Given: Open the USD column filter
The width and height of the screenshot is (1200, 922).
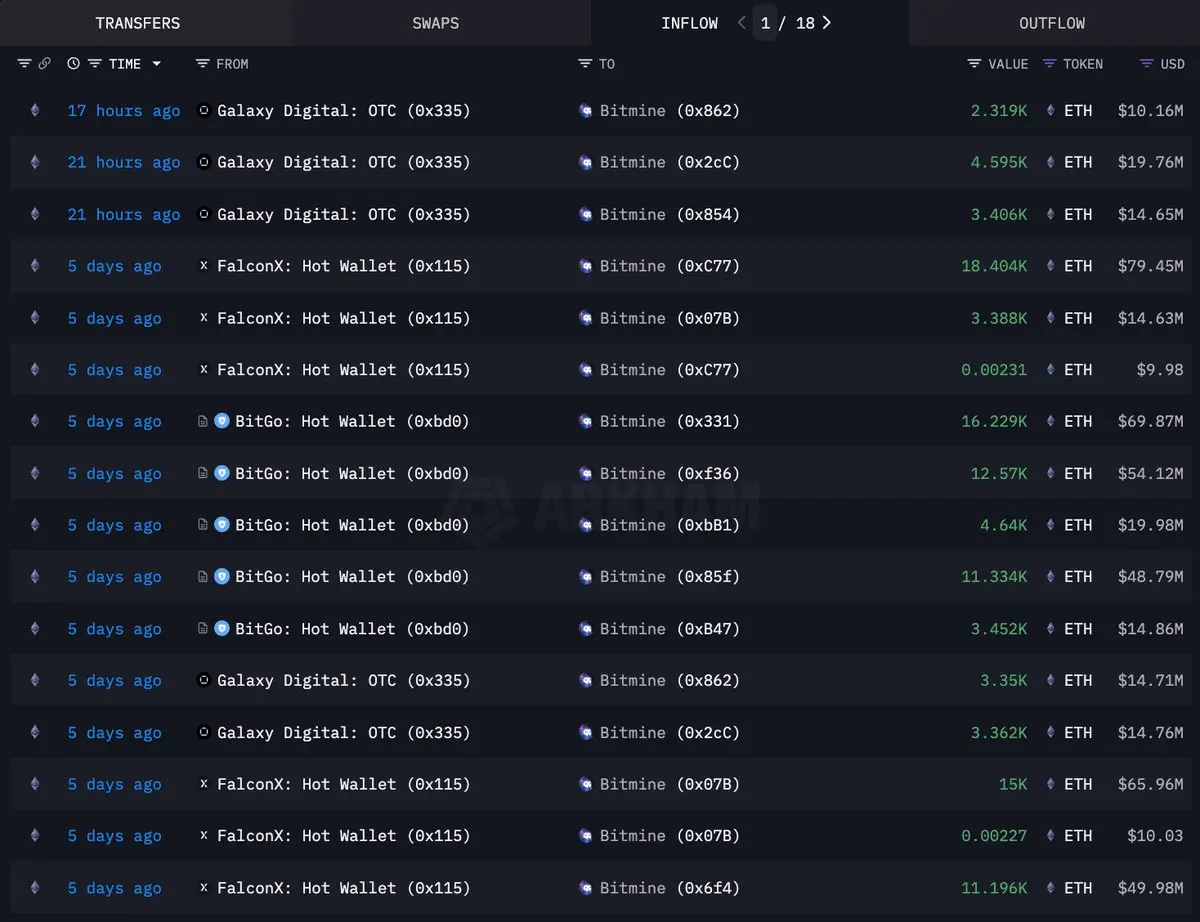Looking at the screenshot, I should (1147, 63).
